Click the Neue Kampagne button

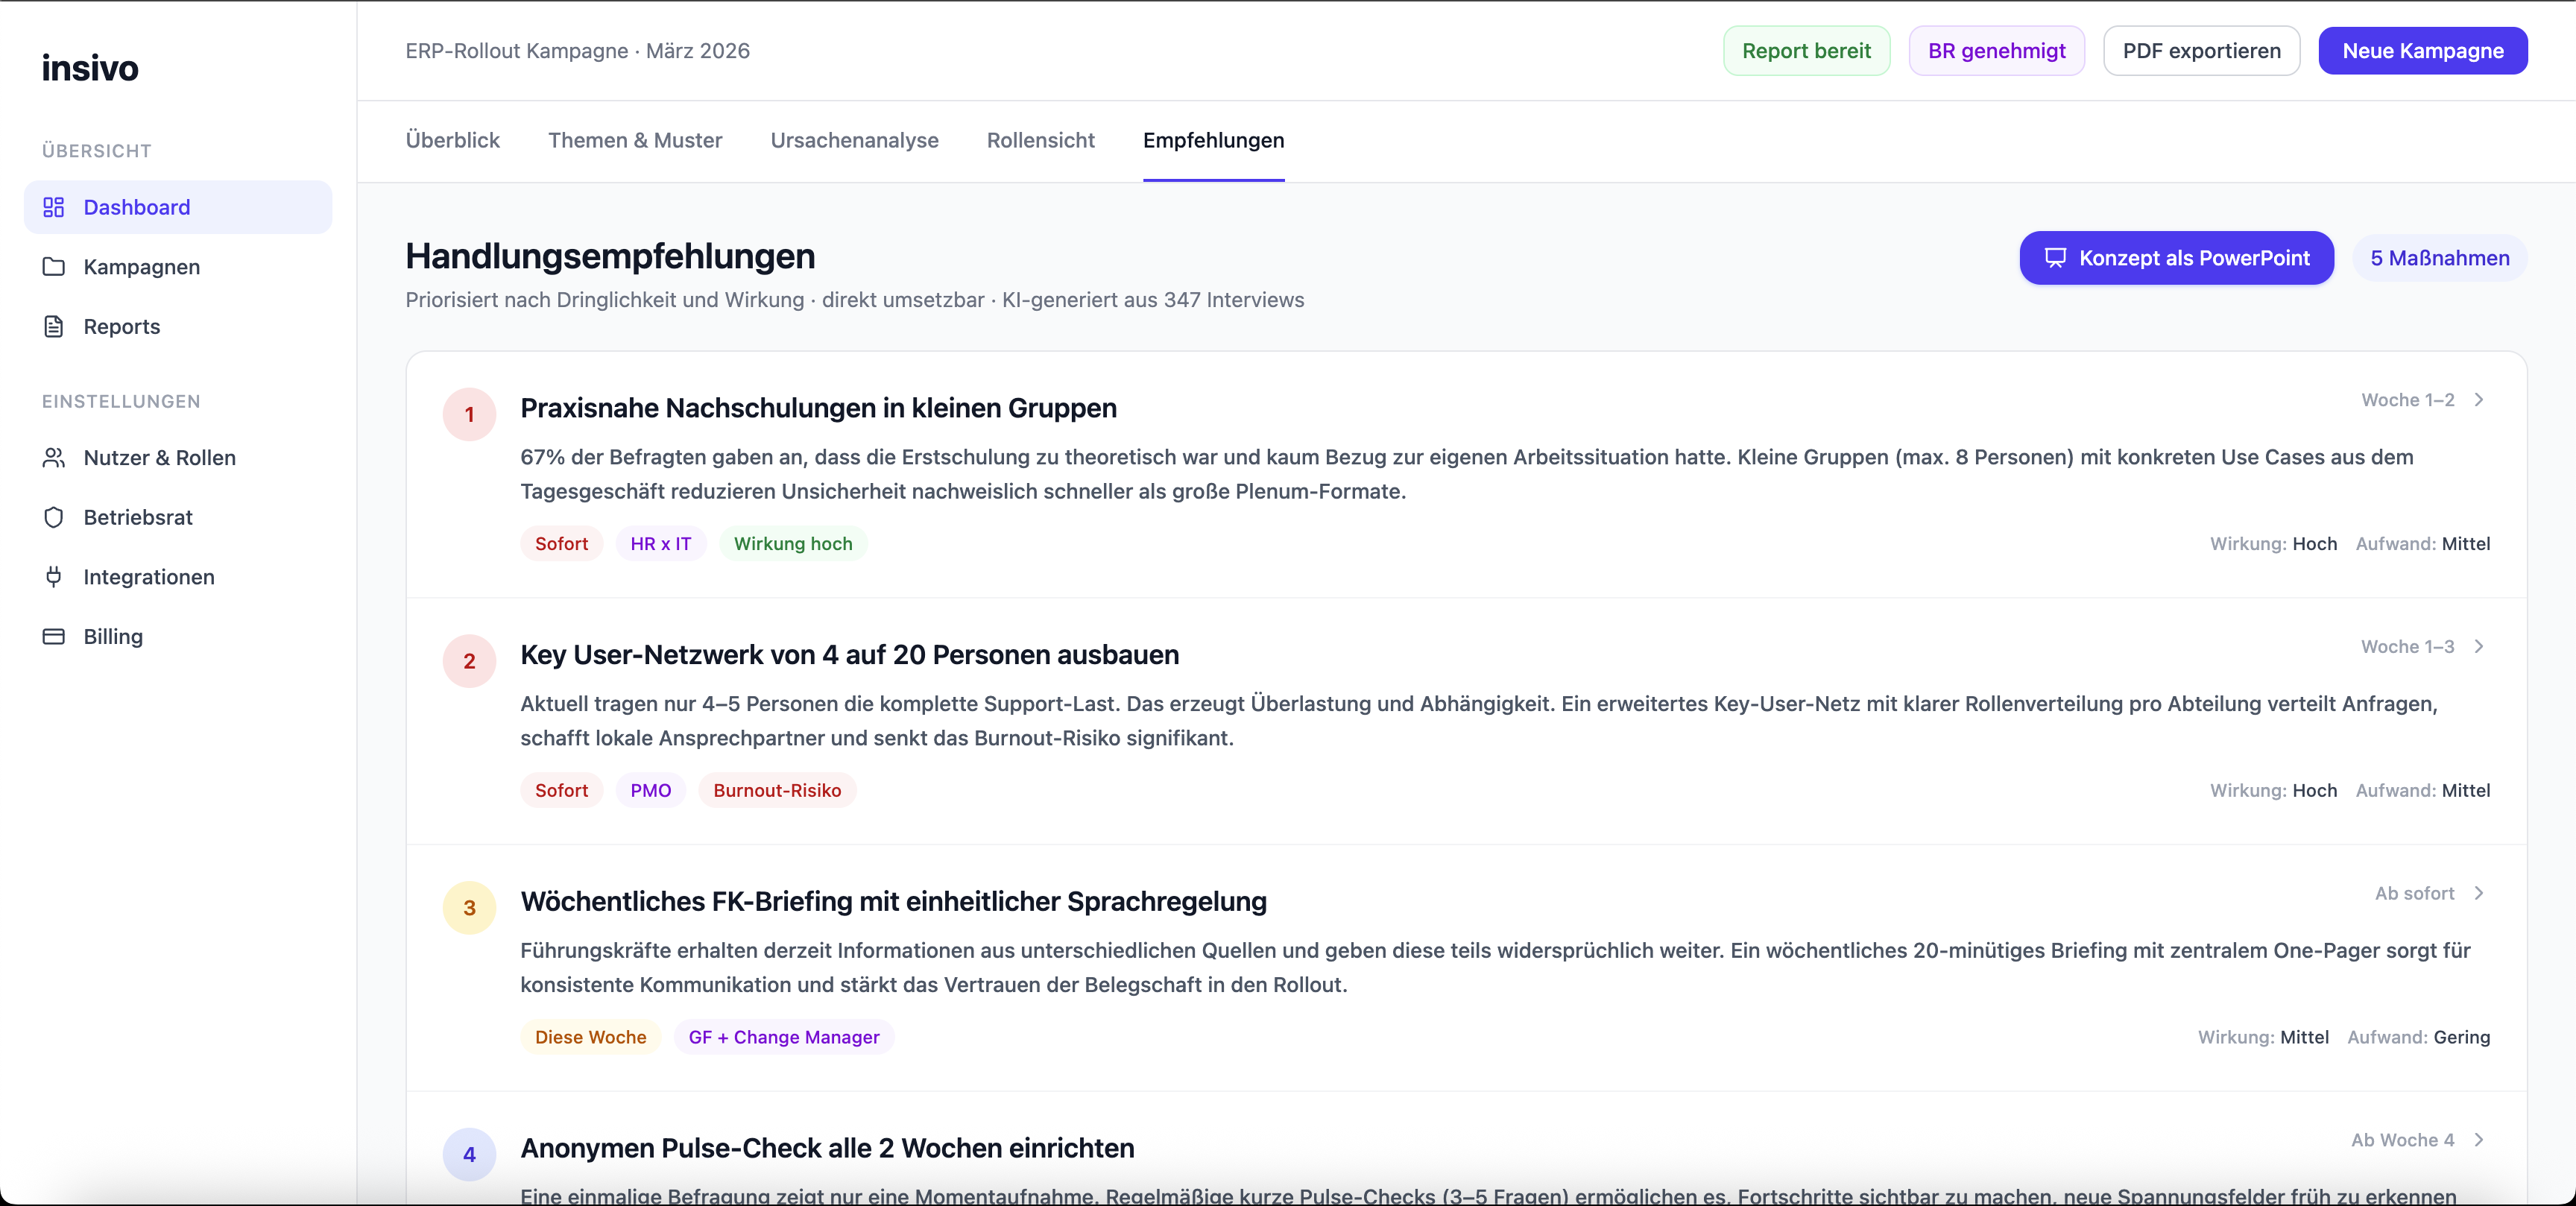pyautogui.click(x=2422, y=51)
